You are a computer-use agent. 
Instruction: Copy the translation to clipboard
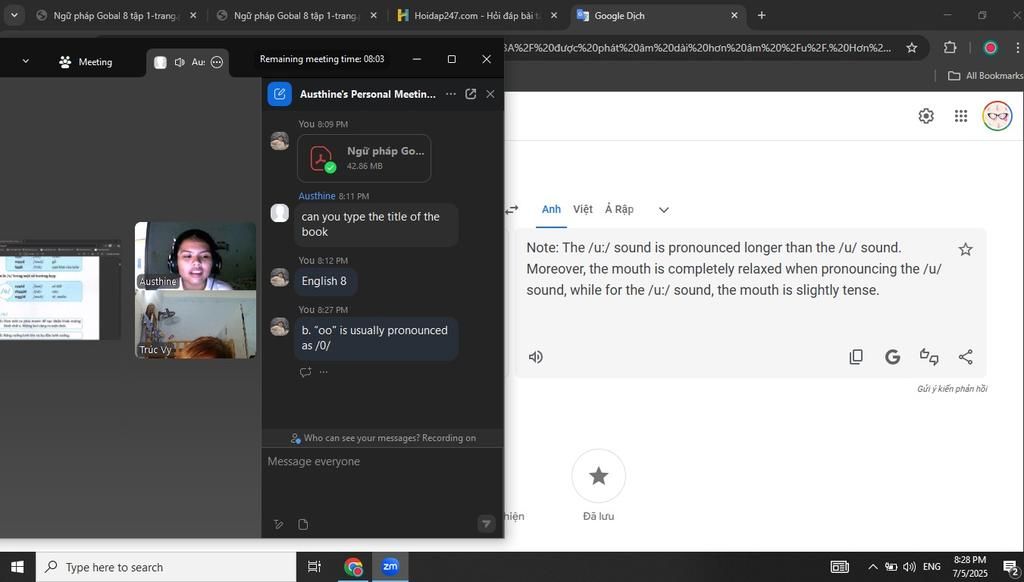click(856, 357)
